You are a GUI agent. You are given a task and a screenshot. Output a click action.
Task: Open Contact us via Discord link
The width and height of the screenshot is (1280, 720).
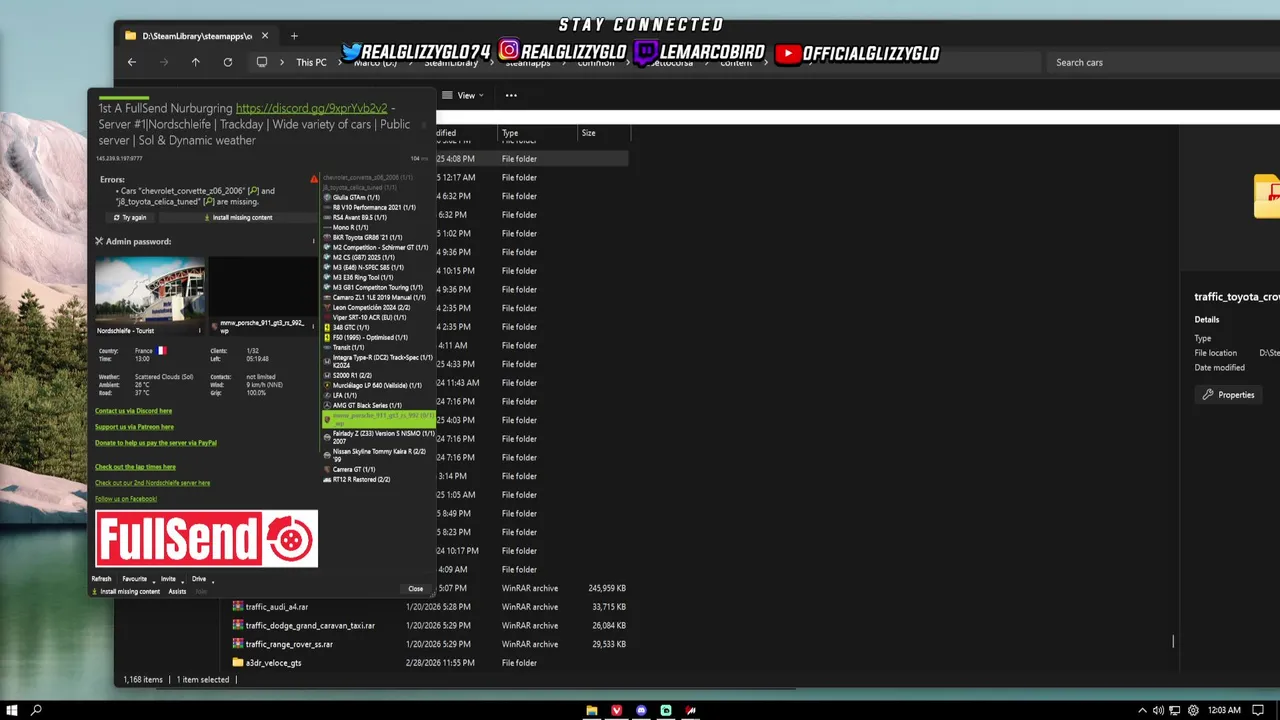pyautogui.click(x=133, y=411)
